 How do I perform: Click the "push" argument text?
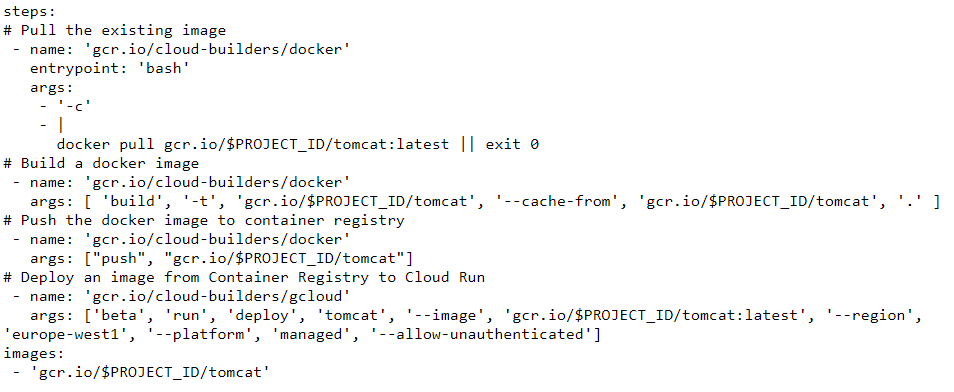click(120, 259)
